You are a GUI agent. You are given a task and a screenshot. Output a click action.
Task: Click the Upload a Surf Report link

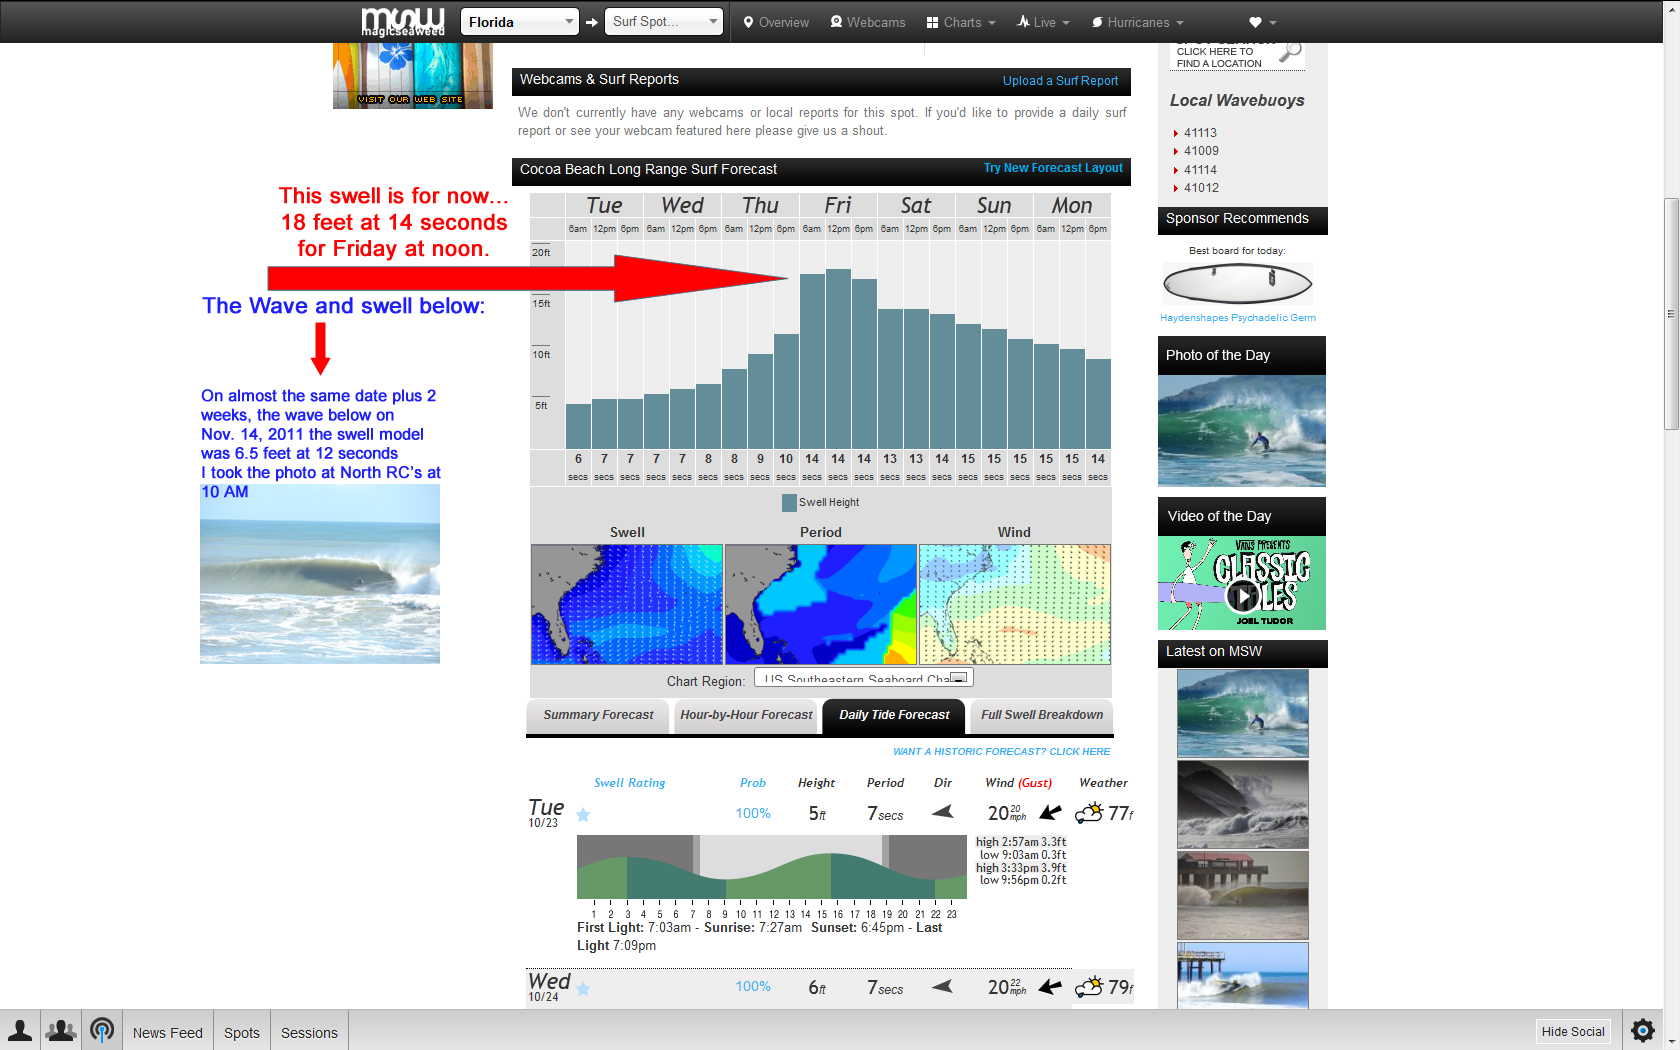[x=1060, y=81]
